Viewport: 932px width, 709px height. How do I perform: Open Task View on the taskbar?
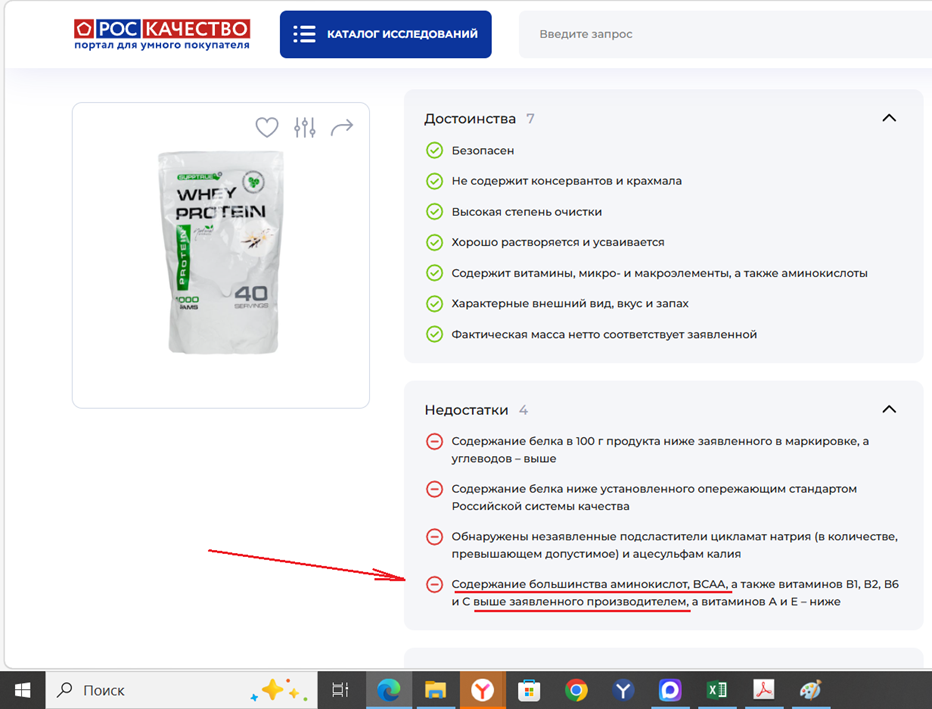[x=340, y=690]
